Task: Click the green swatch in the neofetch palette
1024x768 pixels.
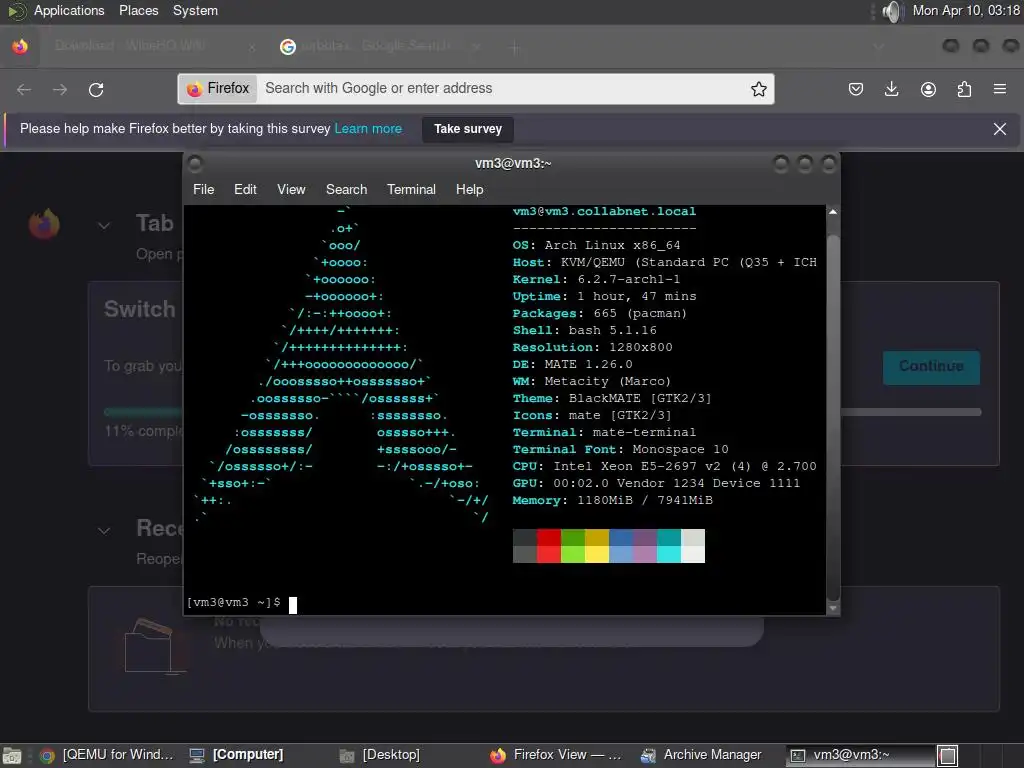Action: 573,546
